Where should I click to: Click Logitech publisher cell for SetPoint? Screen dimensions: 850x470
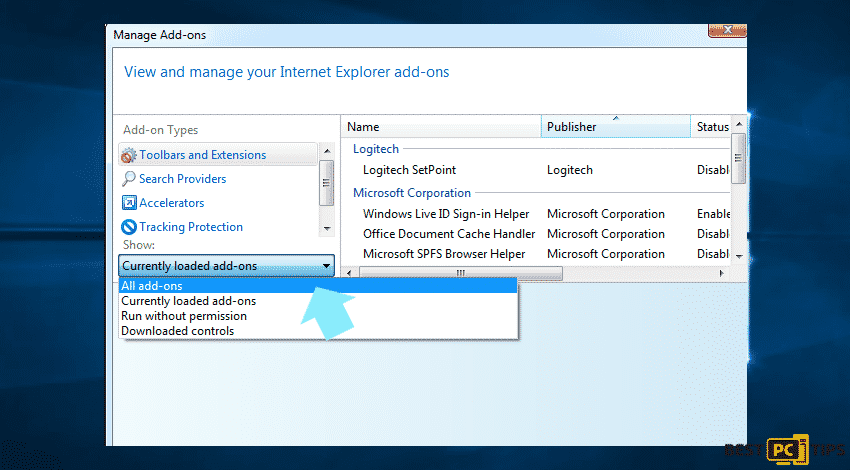[570, 170]
